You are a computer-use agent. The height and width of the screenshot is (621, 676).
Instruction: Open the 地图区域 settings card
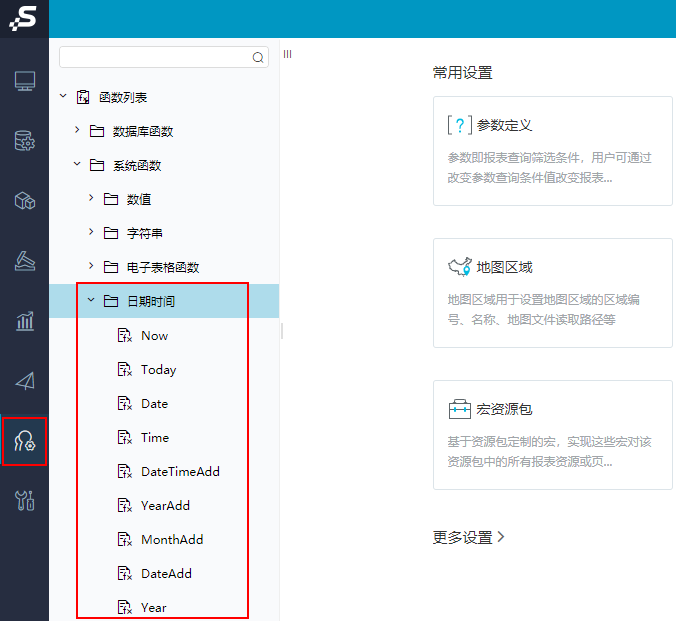click(553, 293)
